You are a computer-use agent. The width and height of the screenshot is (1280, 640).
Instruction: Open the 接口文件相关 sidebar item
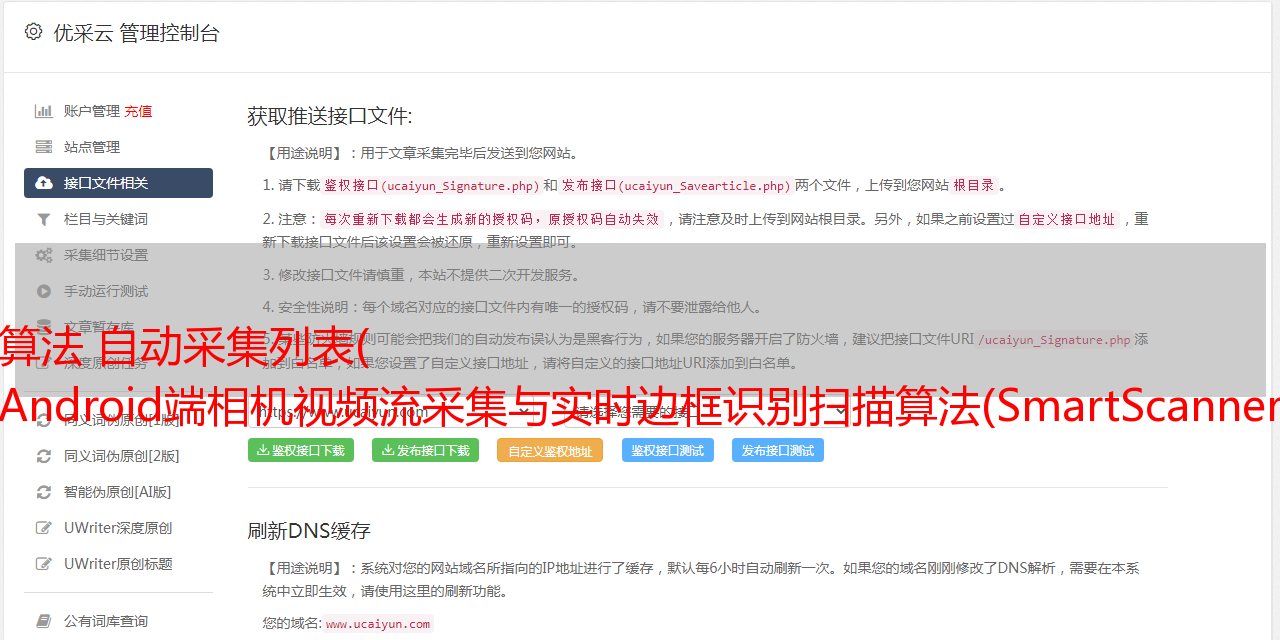tap(118, 183)
